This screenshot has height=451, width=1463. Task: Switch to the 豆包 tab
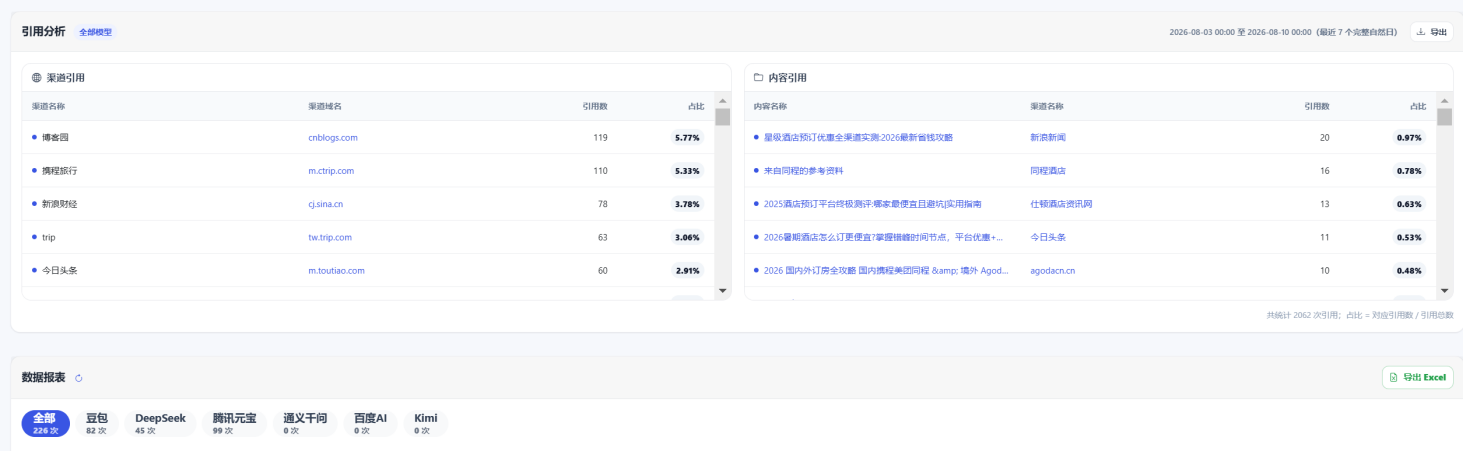(x=97, y=423)
